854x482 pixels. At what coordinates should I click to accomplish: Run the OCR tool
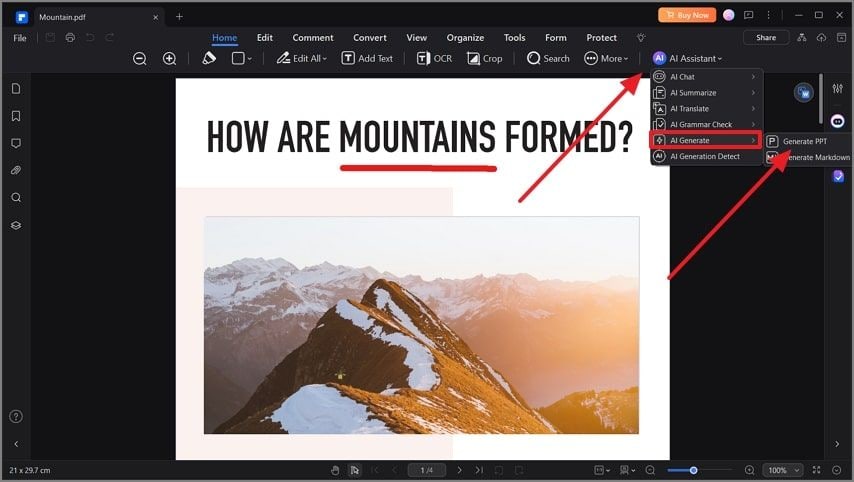click(434, 58)
